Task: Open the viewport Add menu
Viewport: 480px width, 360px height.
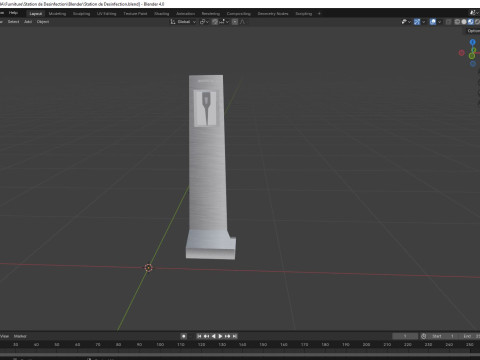Action: (28, 22)
